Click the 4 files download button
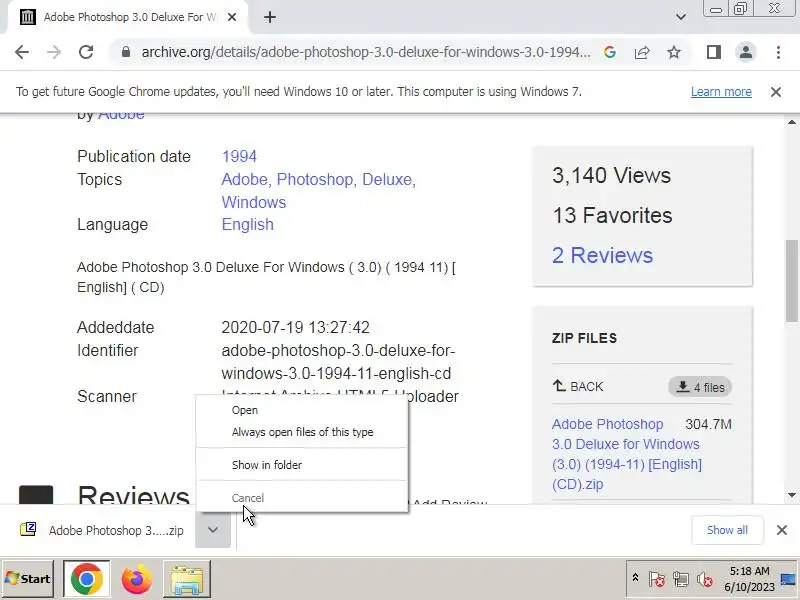 (699, 387)
